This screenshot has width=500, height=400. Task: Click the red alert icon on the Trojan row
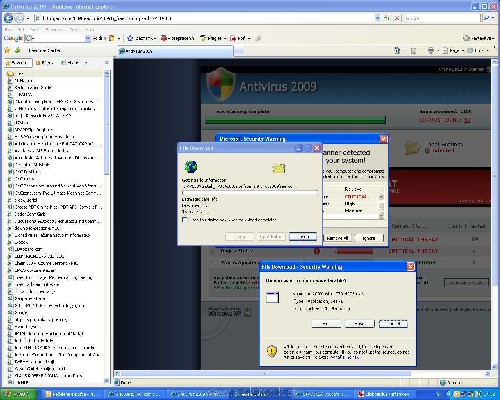click(317, 251)
